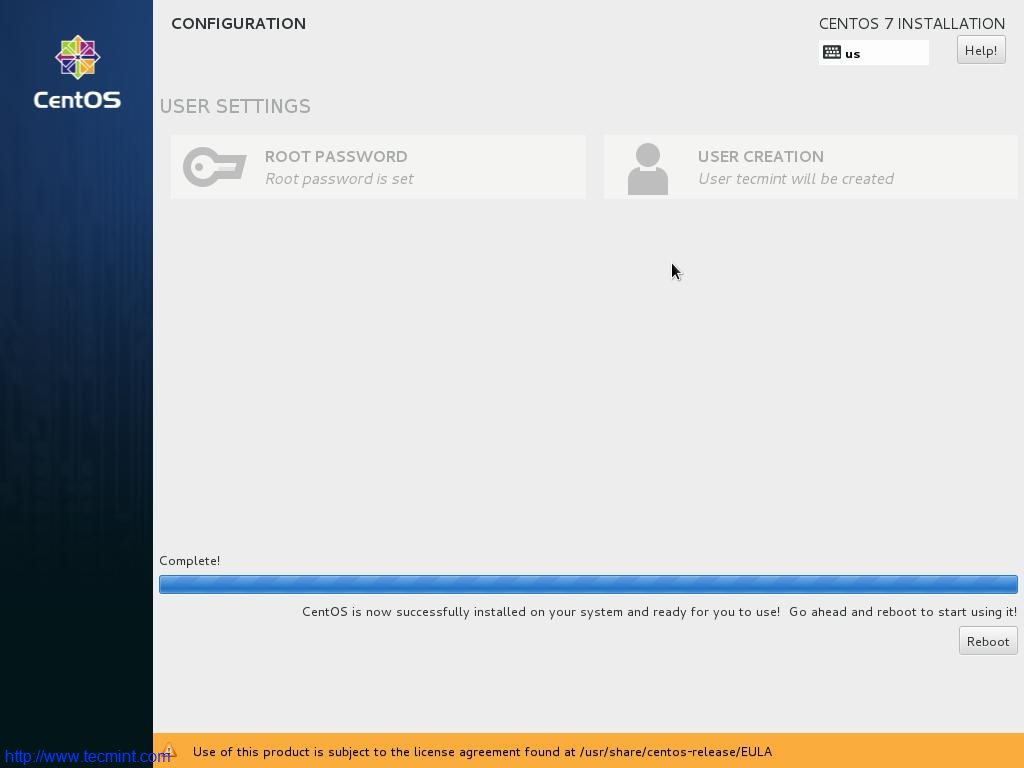Click the key icon for Root Password
The image size is (1024, 768).
click(x=213, y=167)
